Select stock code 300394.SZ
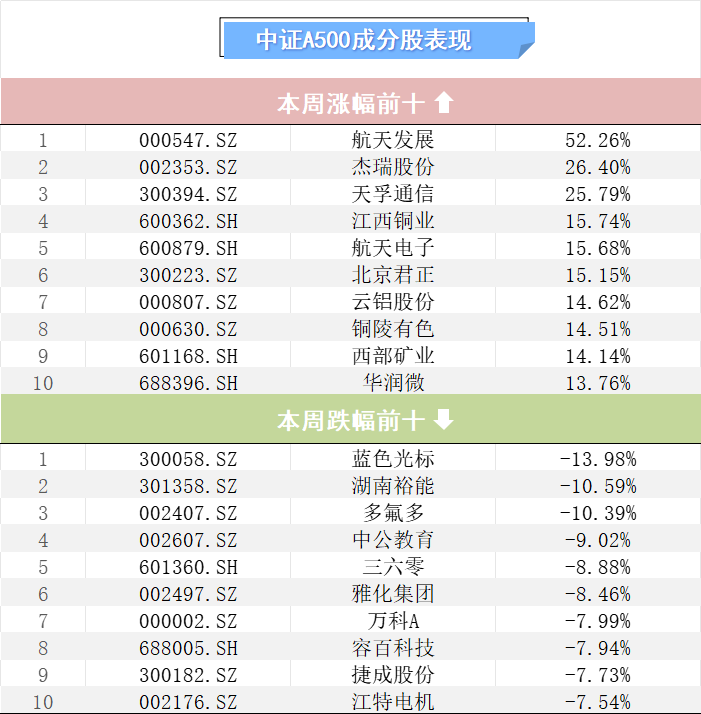The width and height of the screenshot is (701, 714). 188,194
